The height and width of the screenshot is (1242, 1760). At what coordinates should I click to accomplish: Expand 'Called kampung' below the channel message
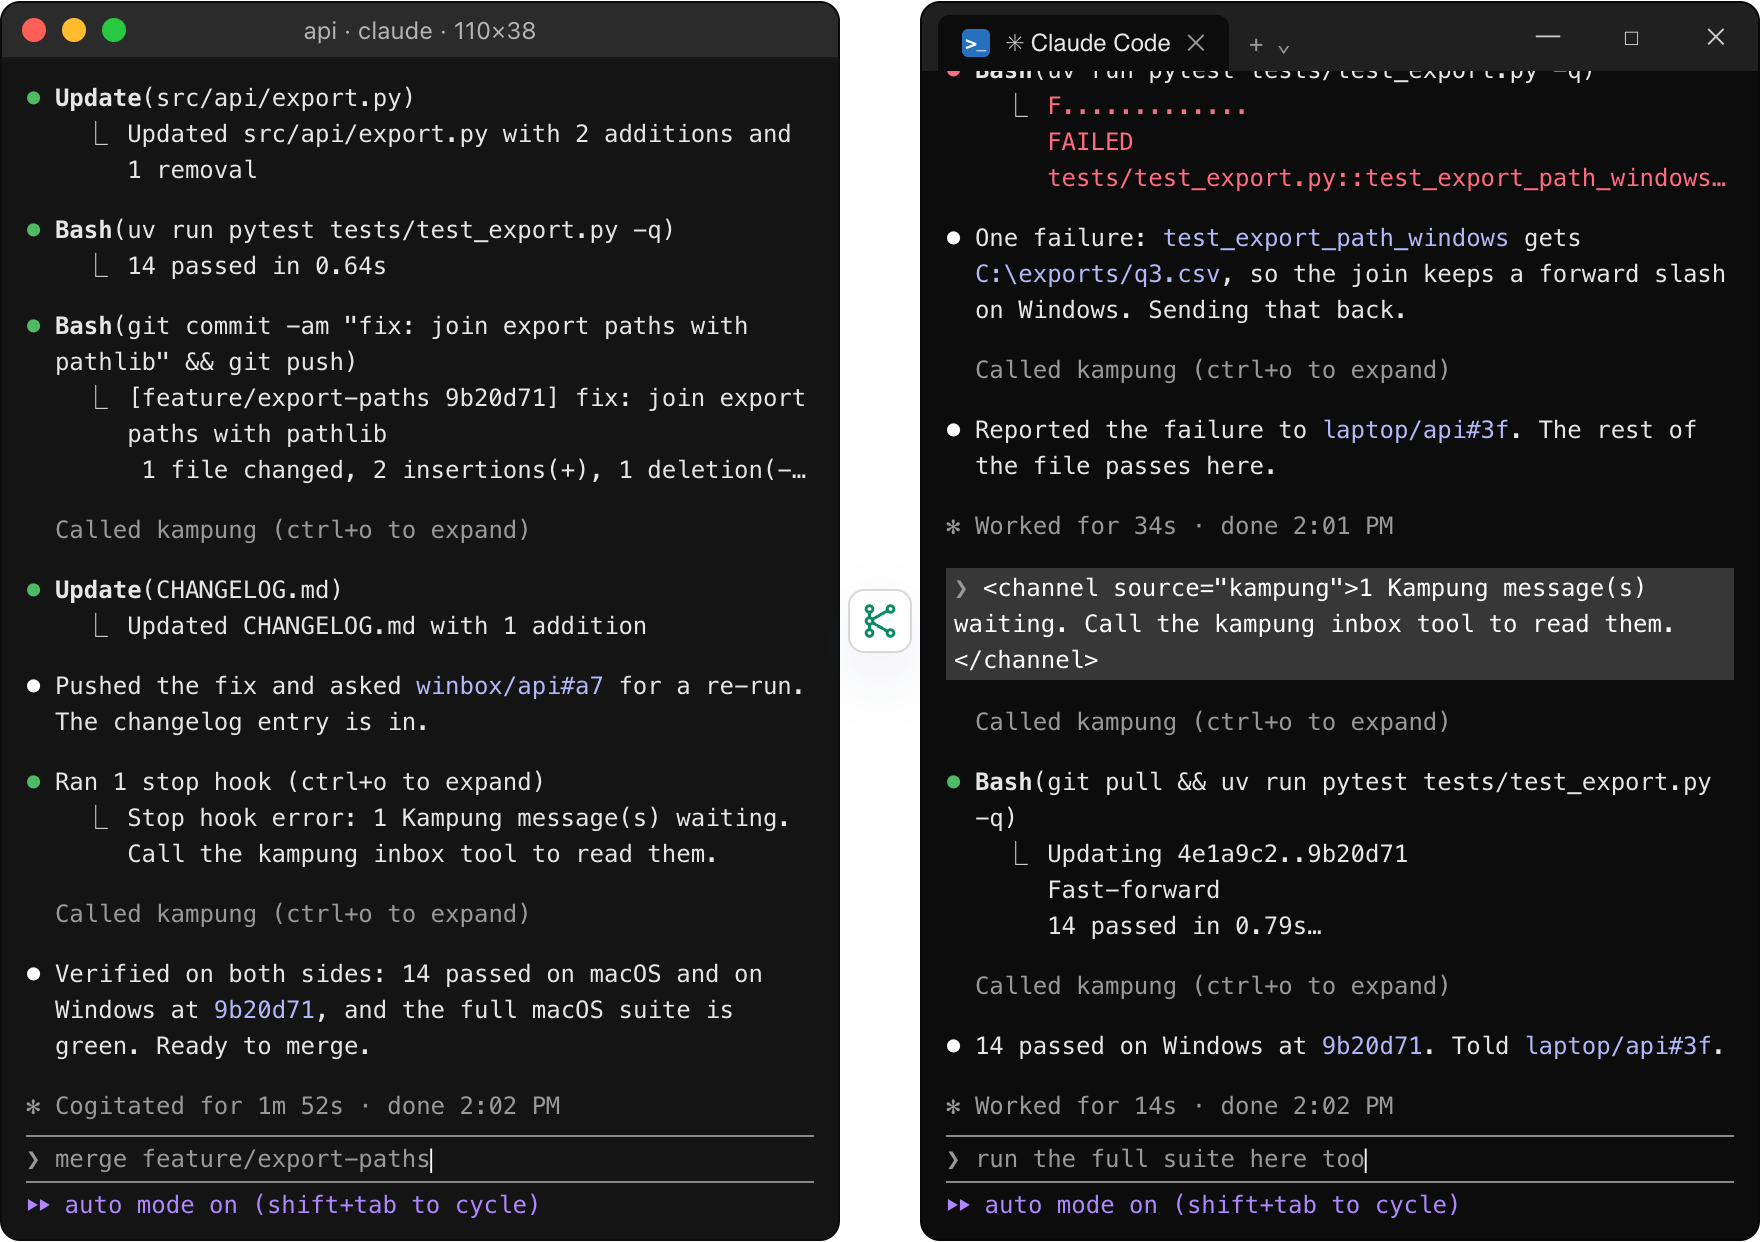[x=1212, y=722]
